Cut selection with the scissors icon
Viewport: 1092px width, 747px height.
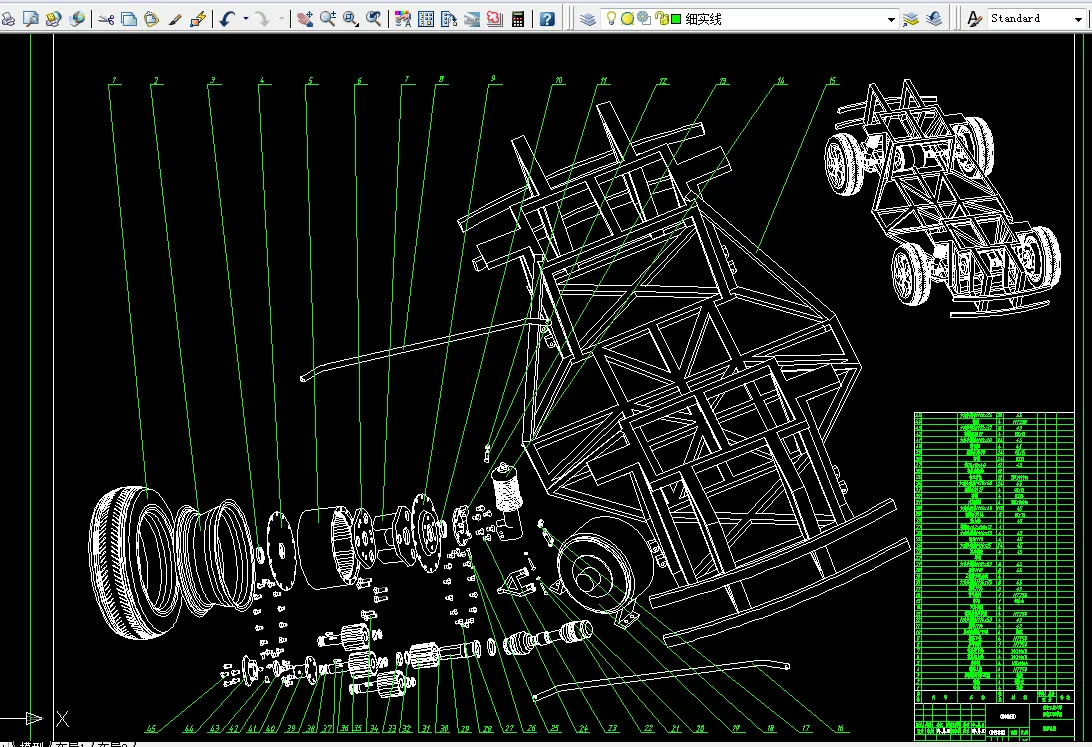106,19
